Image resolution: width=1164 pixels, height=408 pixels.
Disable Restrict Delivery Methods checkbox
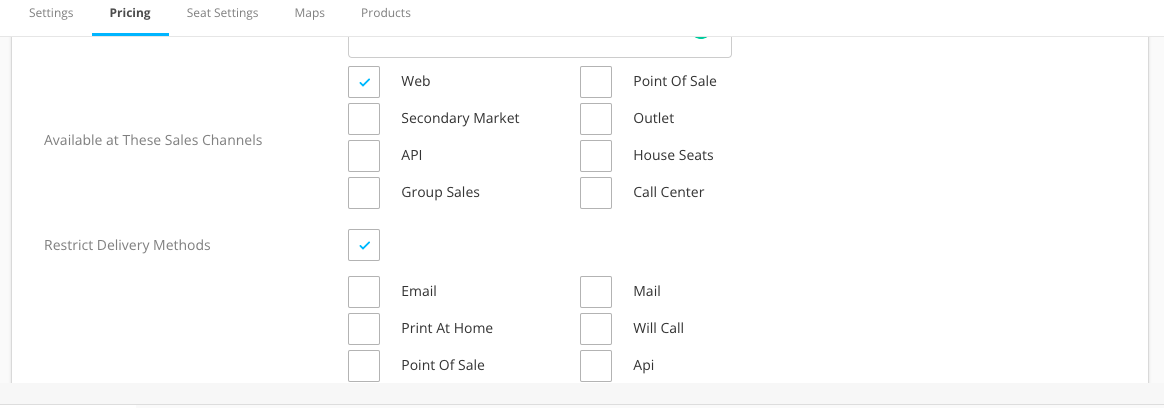click(x=364, y=245)
